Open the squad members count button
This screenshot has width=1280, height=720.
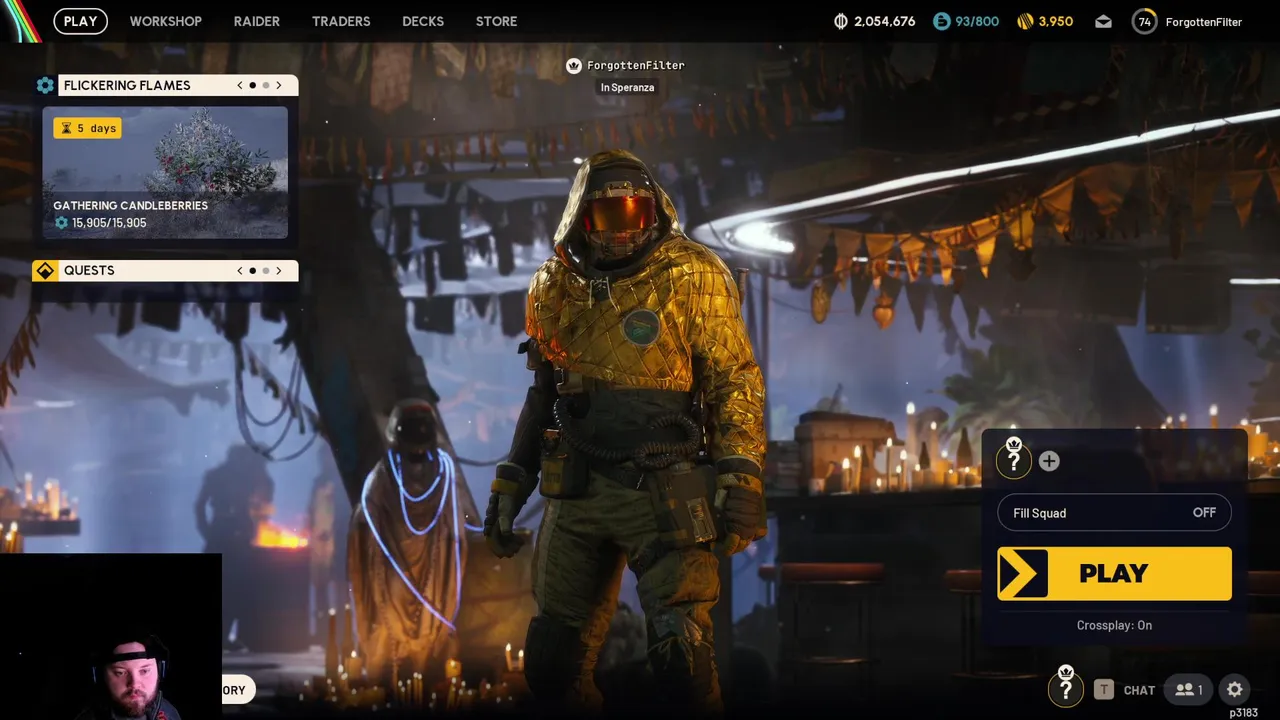[1188, 689]
